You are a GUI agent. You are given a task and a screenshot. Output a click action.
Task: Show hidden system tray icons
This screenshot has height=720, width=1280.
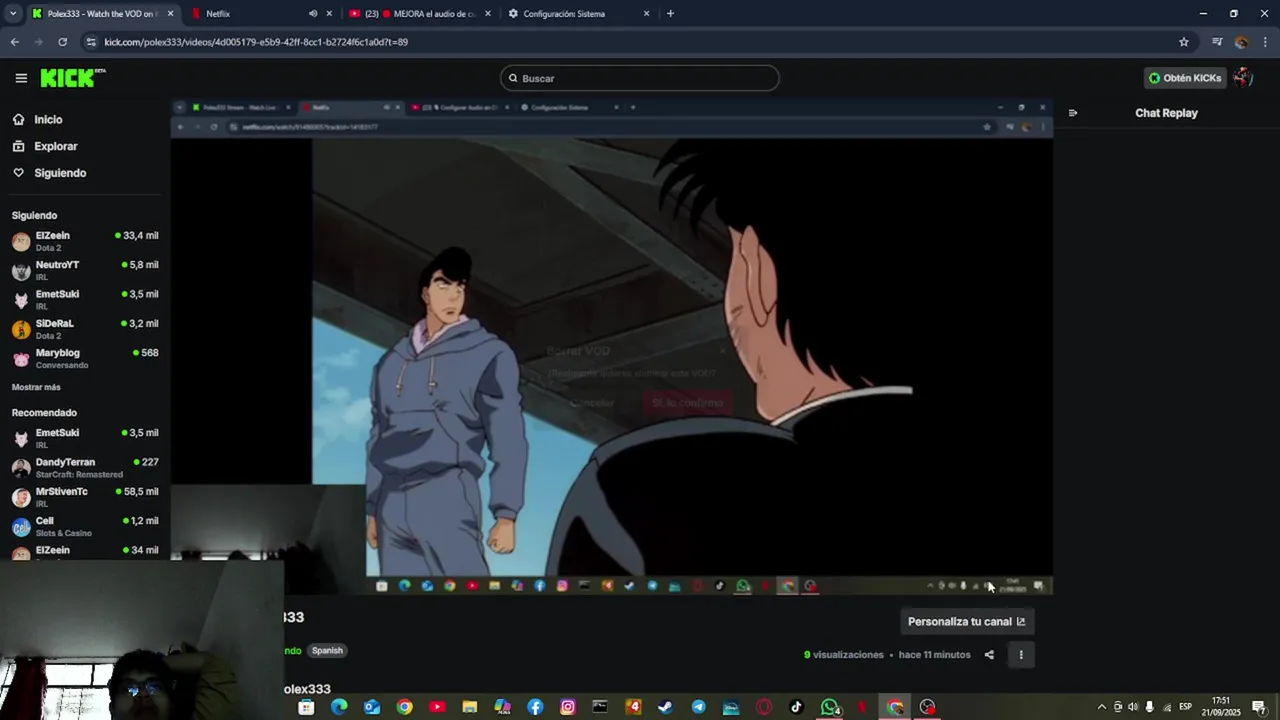pyautogui.click(x=1102, y=707)
